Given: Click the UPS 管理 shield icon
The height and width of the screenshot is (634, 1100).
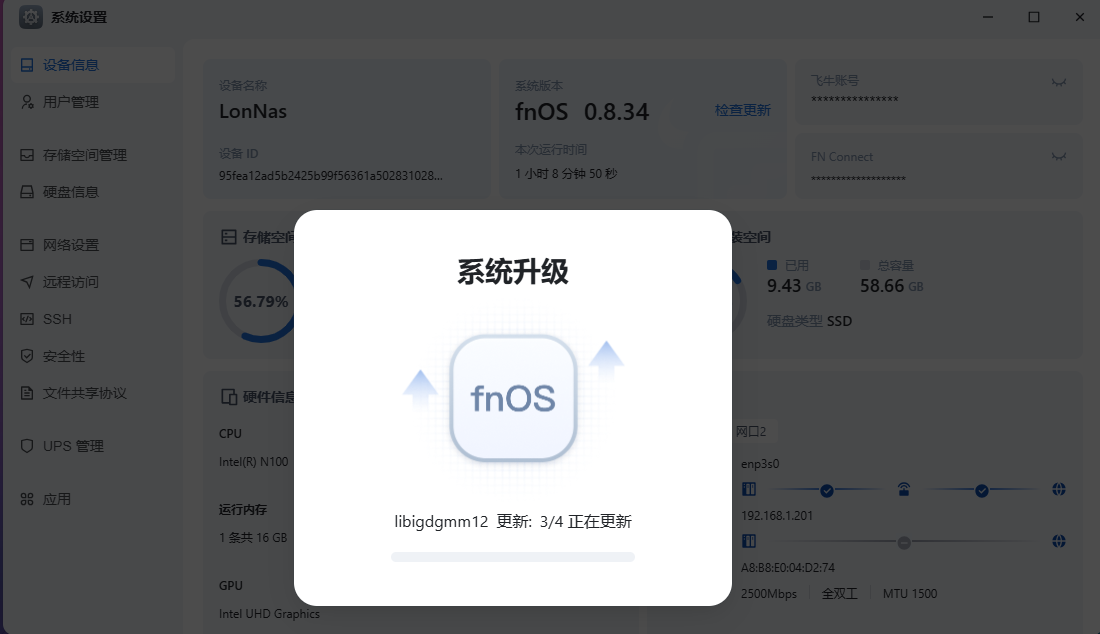Looking at the screenshot, I should point(27,446).
